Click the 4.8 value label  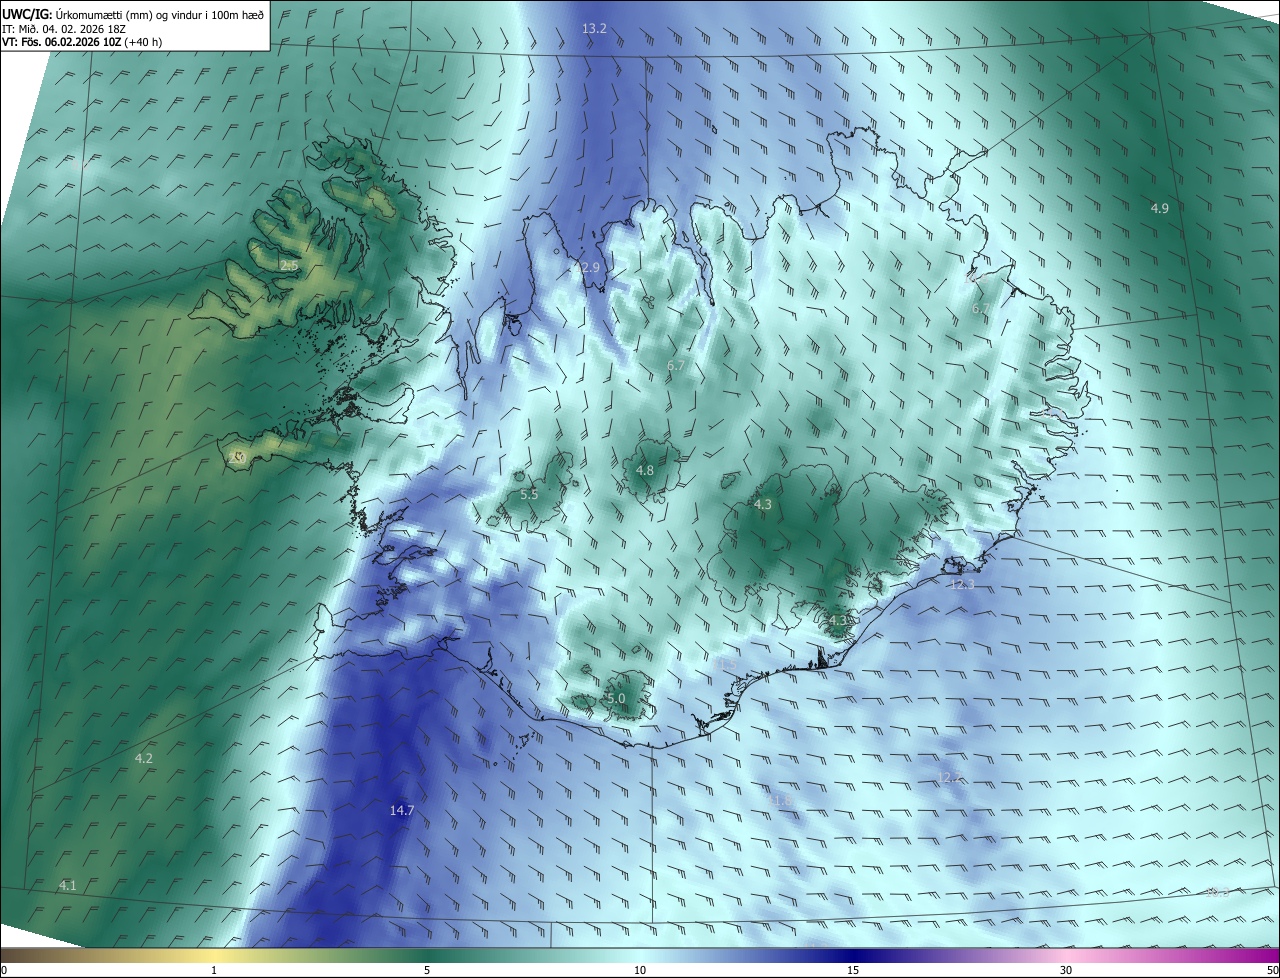pyautogui.click(x=645, y=471)
